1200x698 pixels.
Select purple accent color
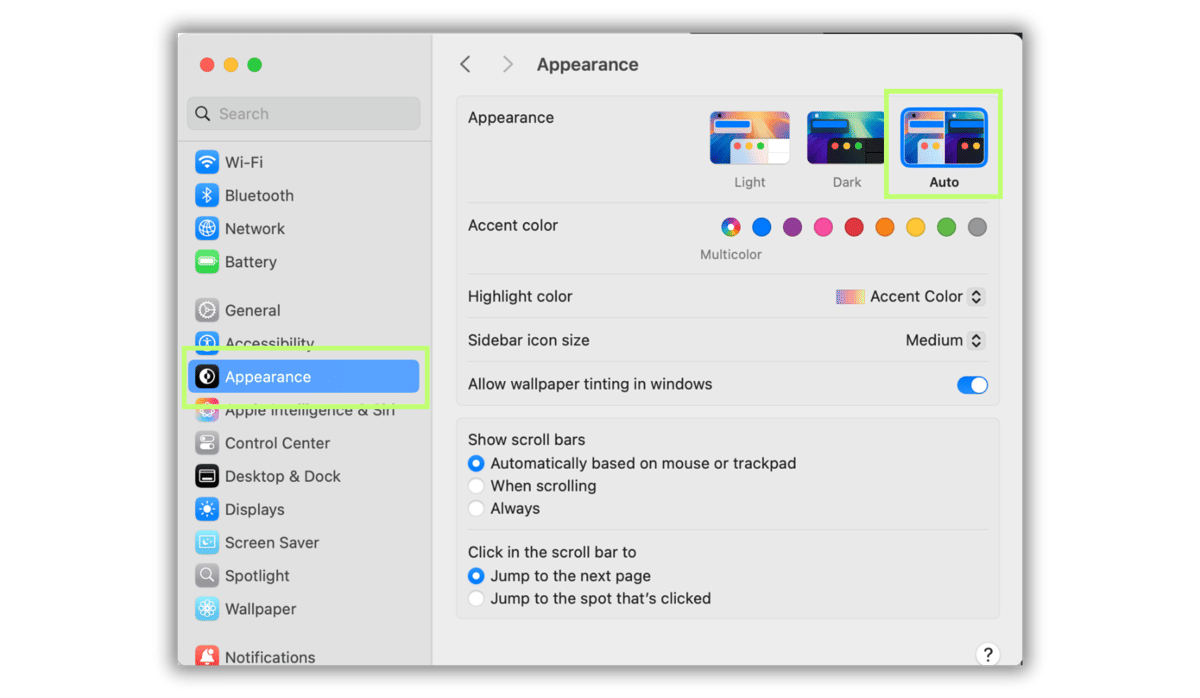[793, 227]
